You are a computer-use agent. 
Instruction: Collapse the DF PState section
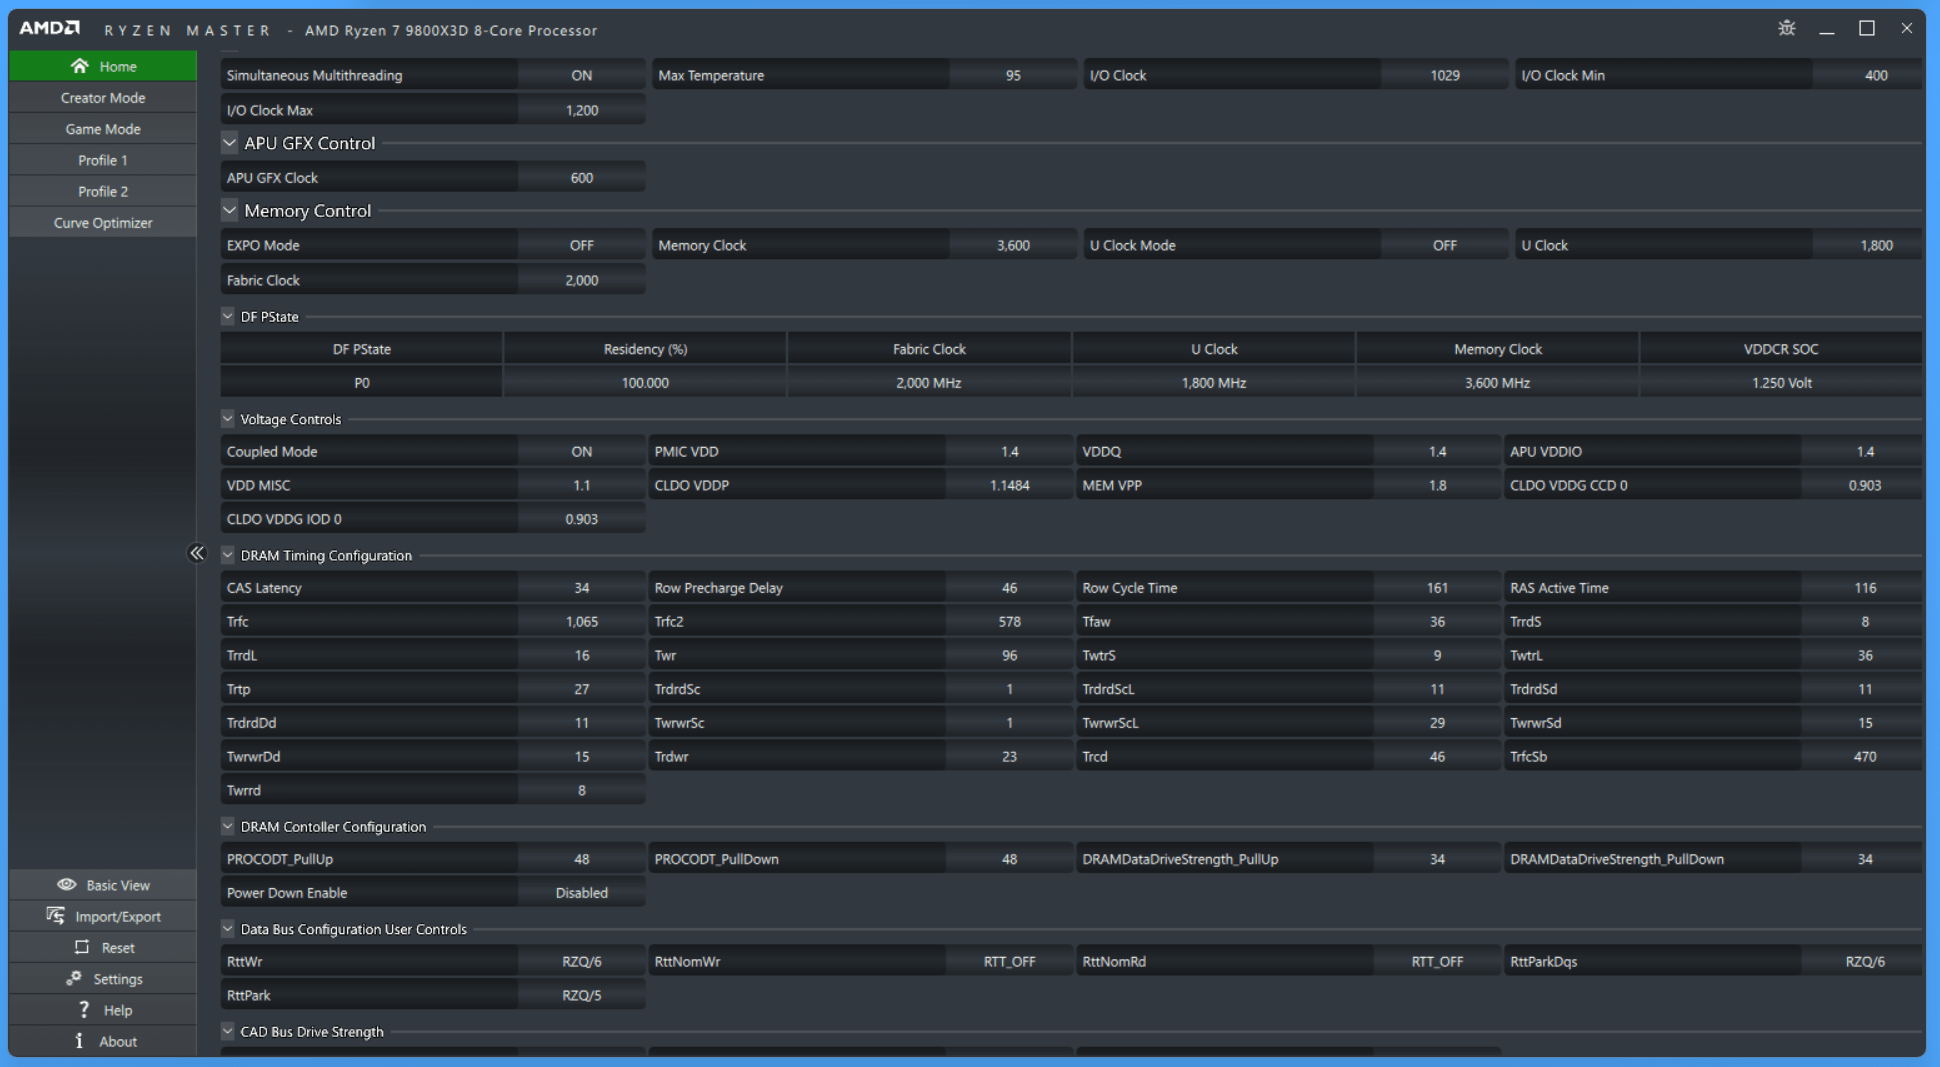pyautogui.click(x=228, y=316)
